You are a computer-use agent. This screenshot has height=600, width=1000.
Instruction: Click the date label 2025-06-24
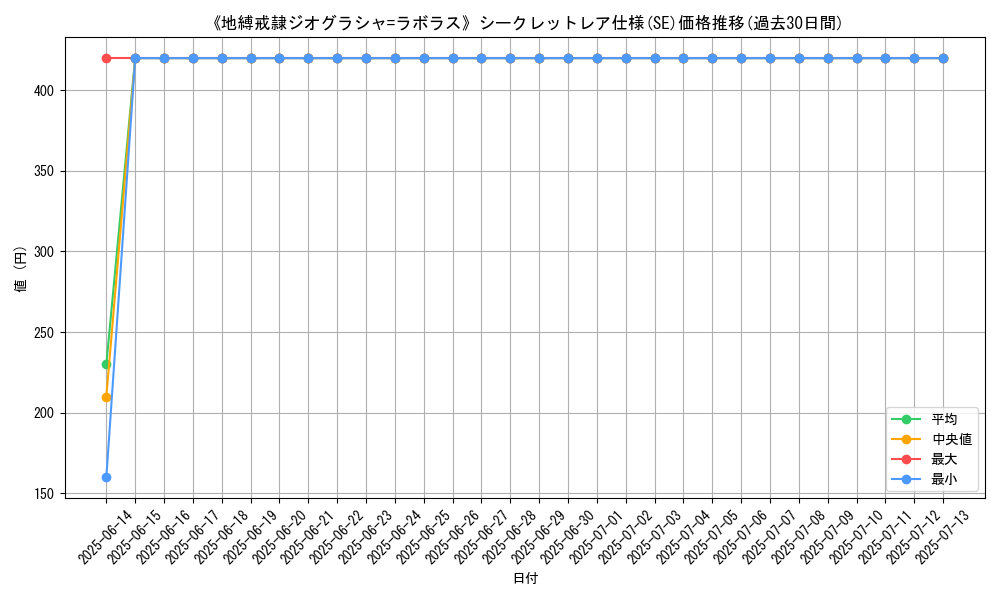pos(394,538)
